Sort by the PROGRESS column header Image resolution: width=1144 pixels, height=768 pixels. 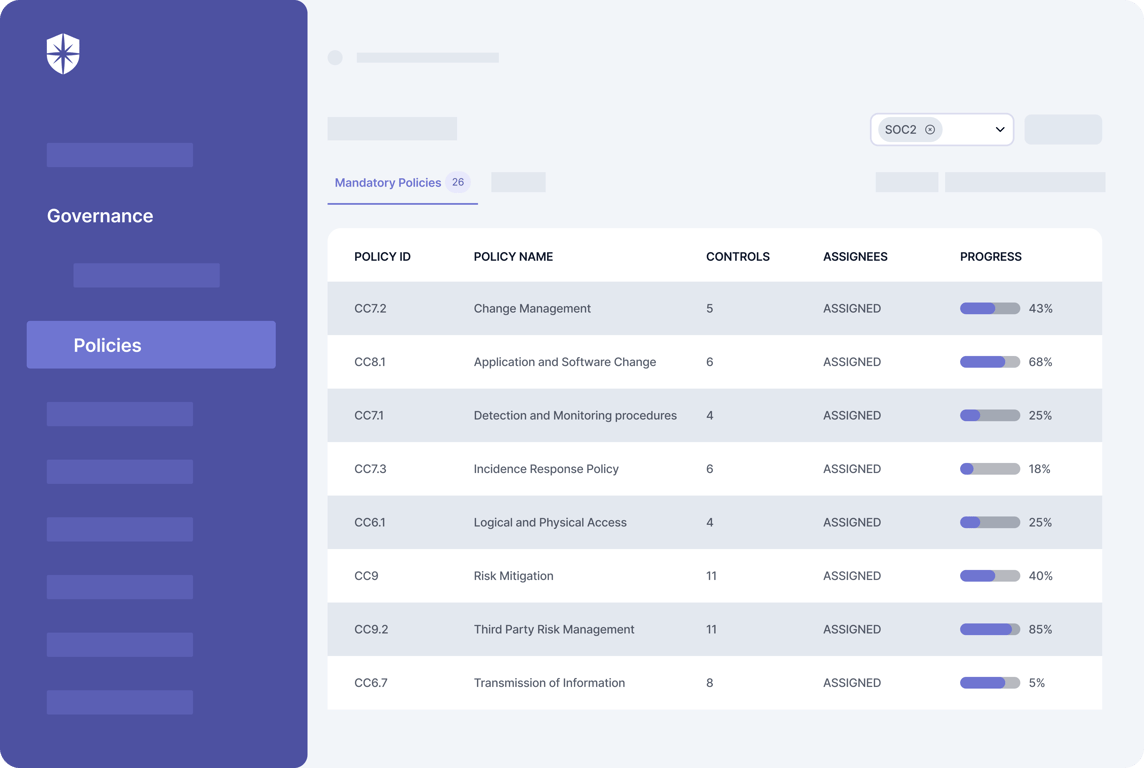click(990, 257)
